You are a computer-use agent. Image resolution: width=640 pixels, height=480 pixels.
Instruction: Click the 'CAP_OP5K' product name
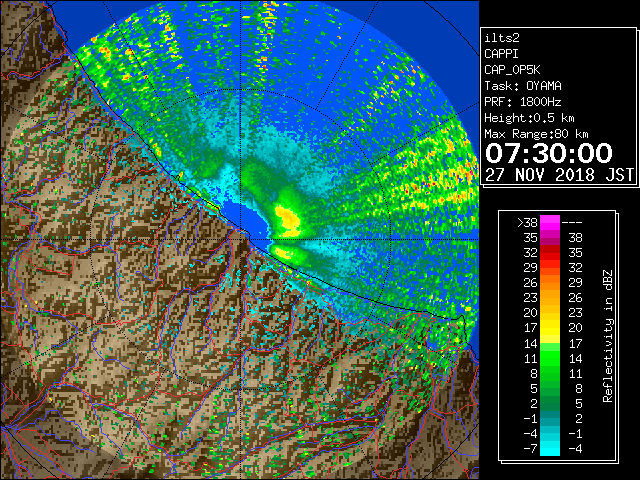tap(512, 70)
